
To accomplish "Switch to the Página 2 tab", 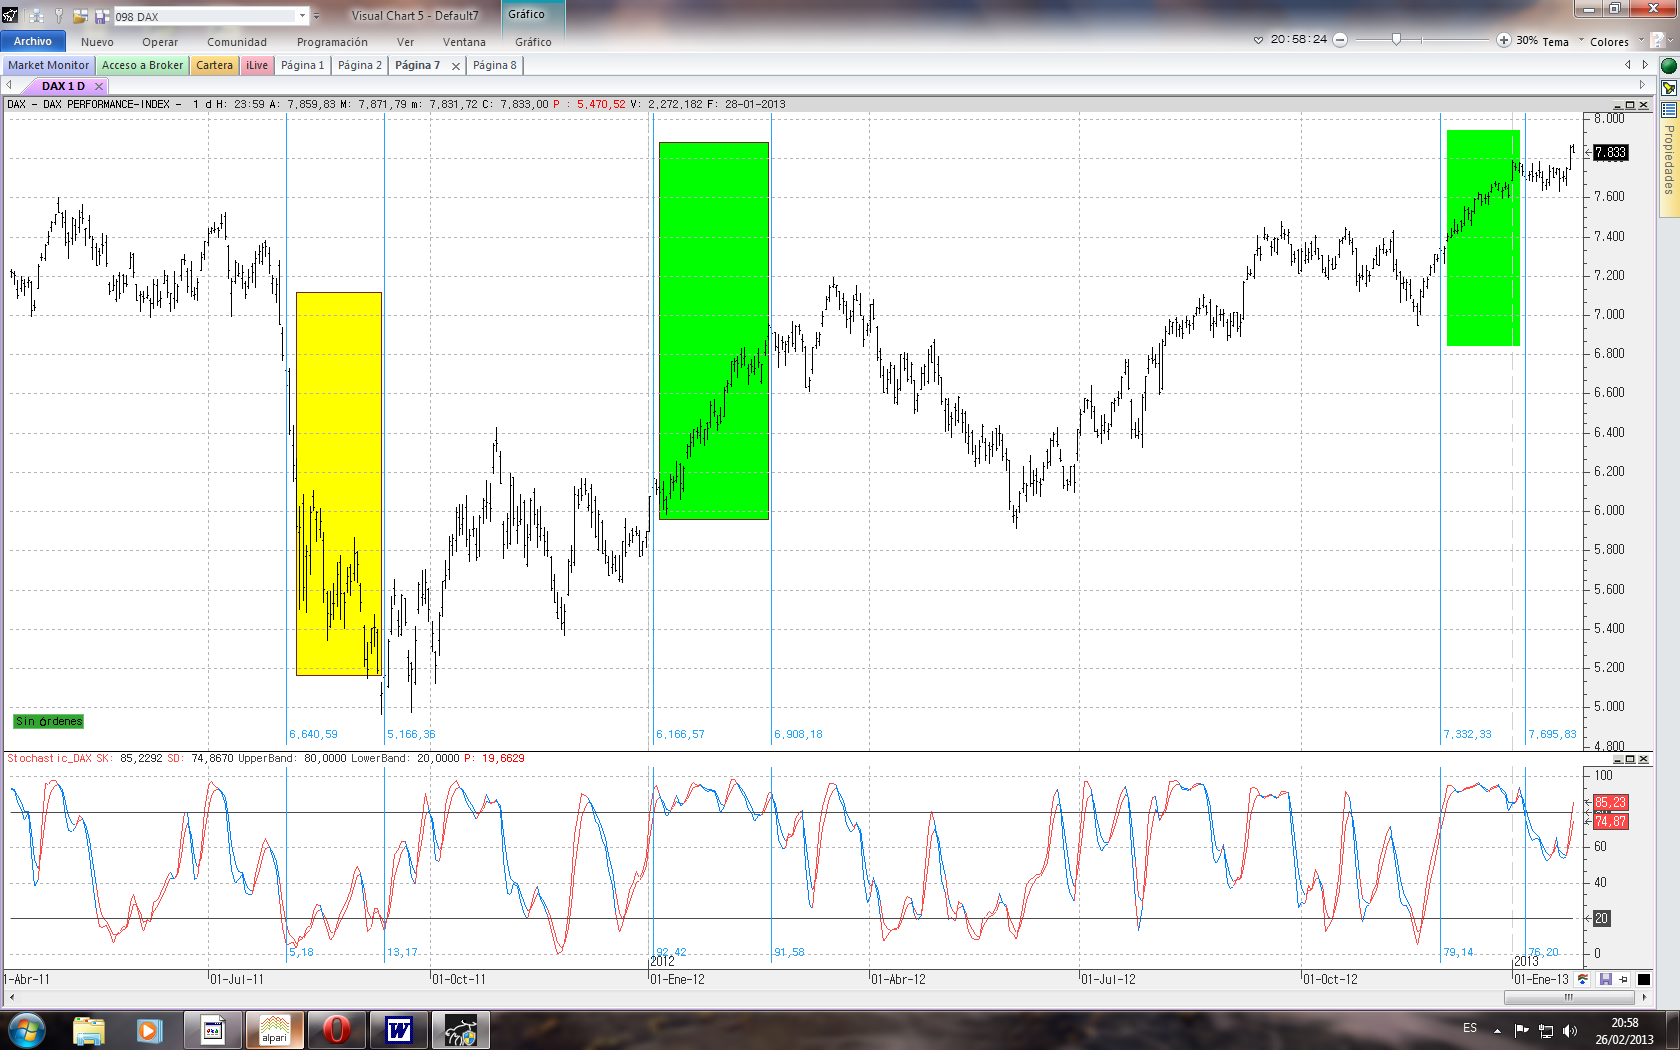I will coord(359,65).
